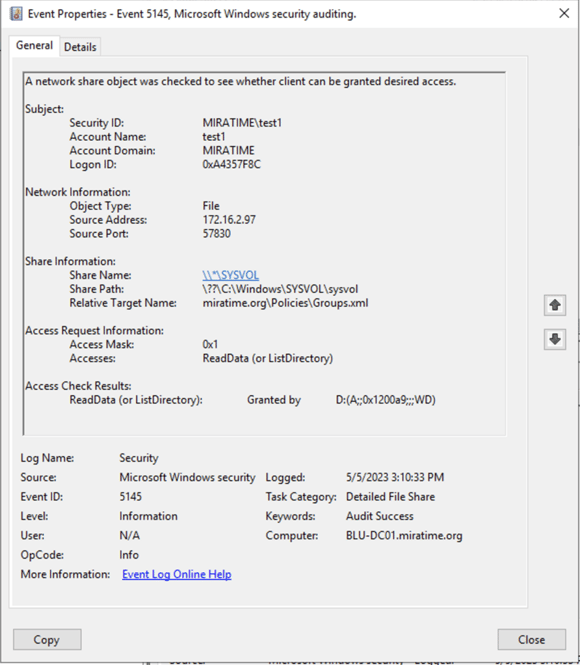The height and width of the screenshot is (665, 580).
Task: Click the Task Category Detailed File Share field
Action: coord(390,497)
